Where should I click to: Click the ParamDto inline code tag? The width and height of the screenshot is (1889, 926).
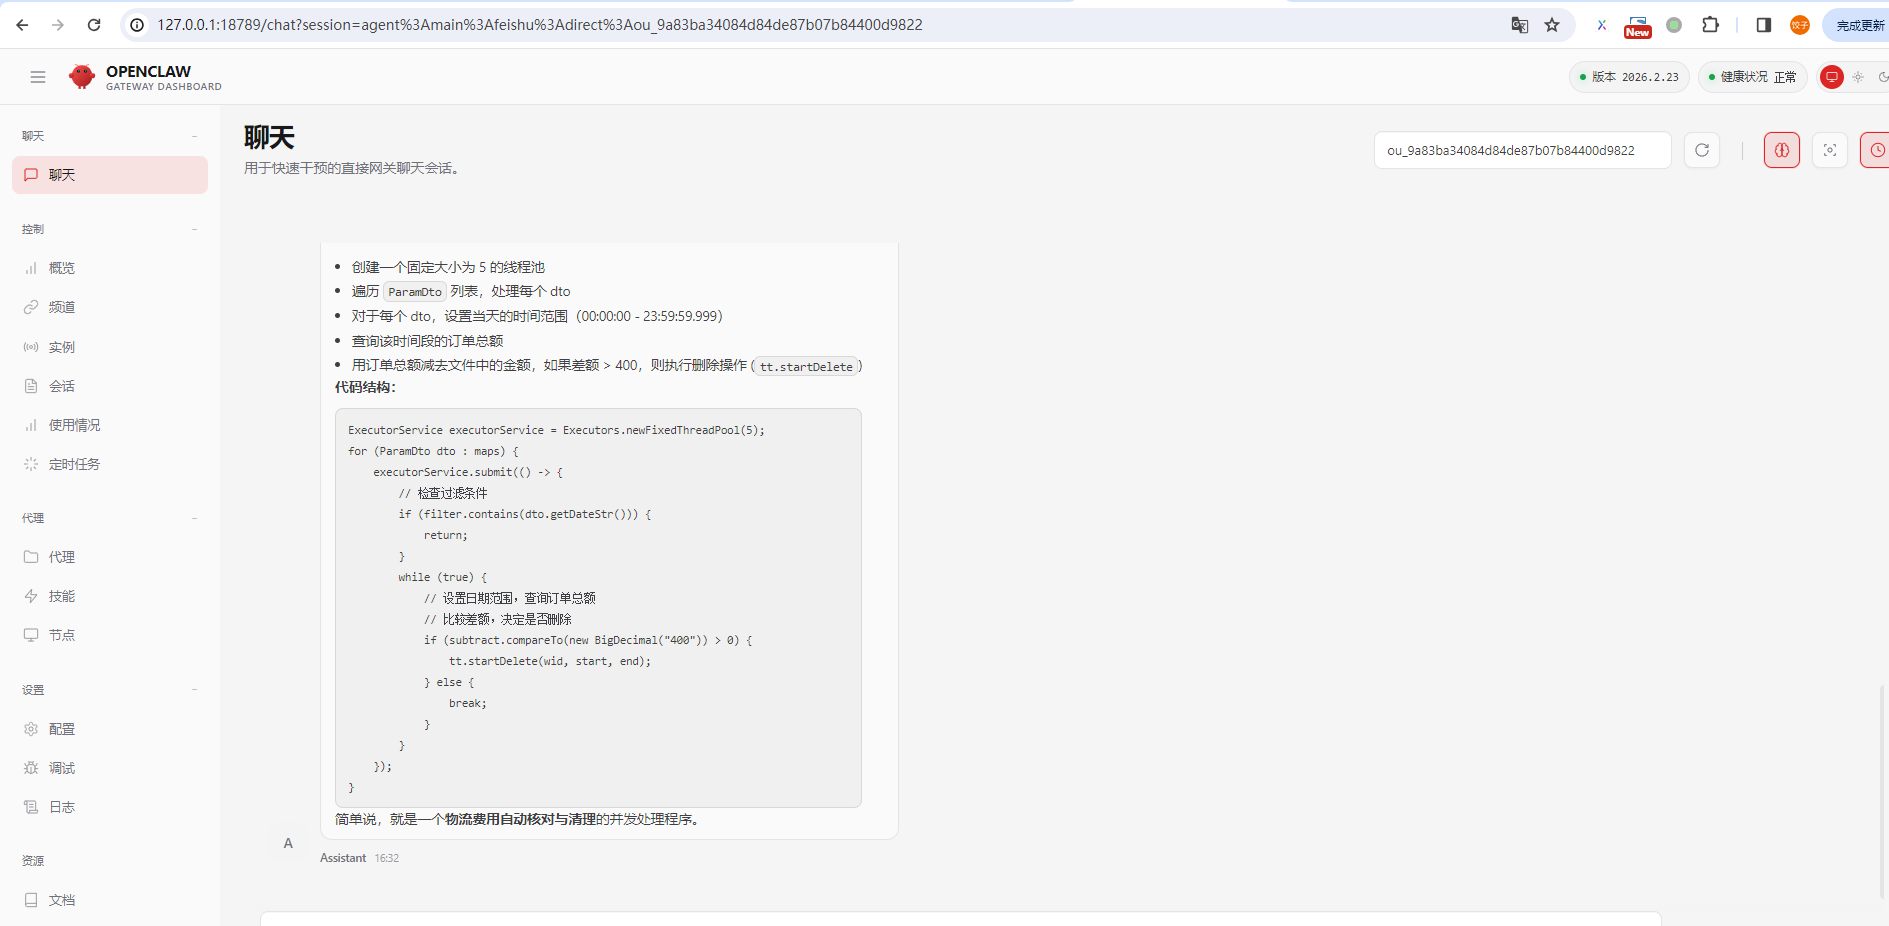(415, 292)
